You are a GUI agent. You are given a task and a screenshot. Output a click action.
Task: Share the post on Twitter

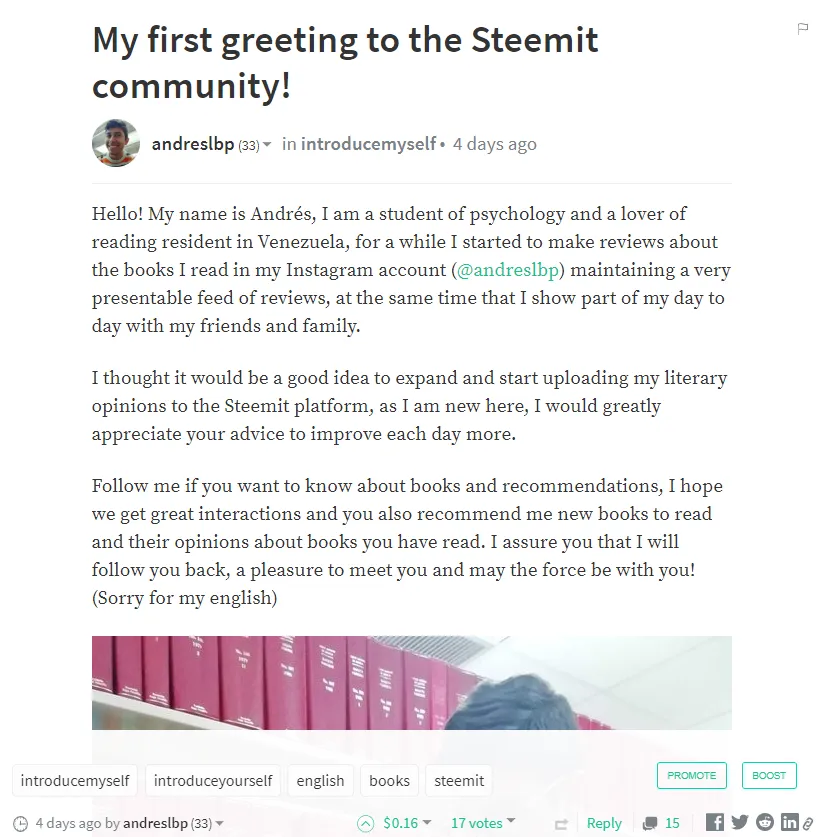point(740,822)
